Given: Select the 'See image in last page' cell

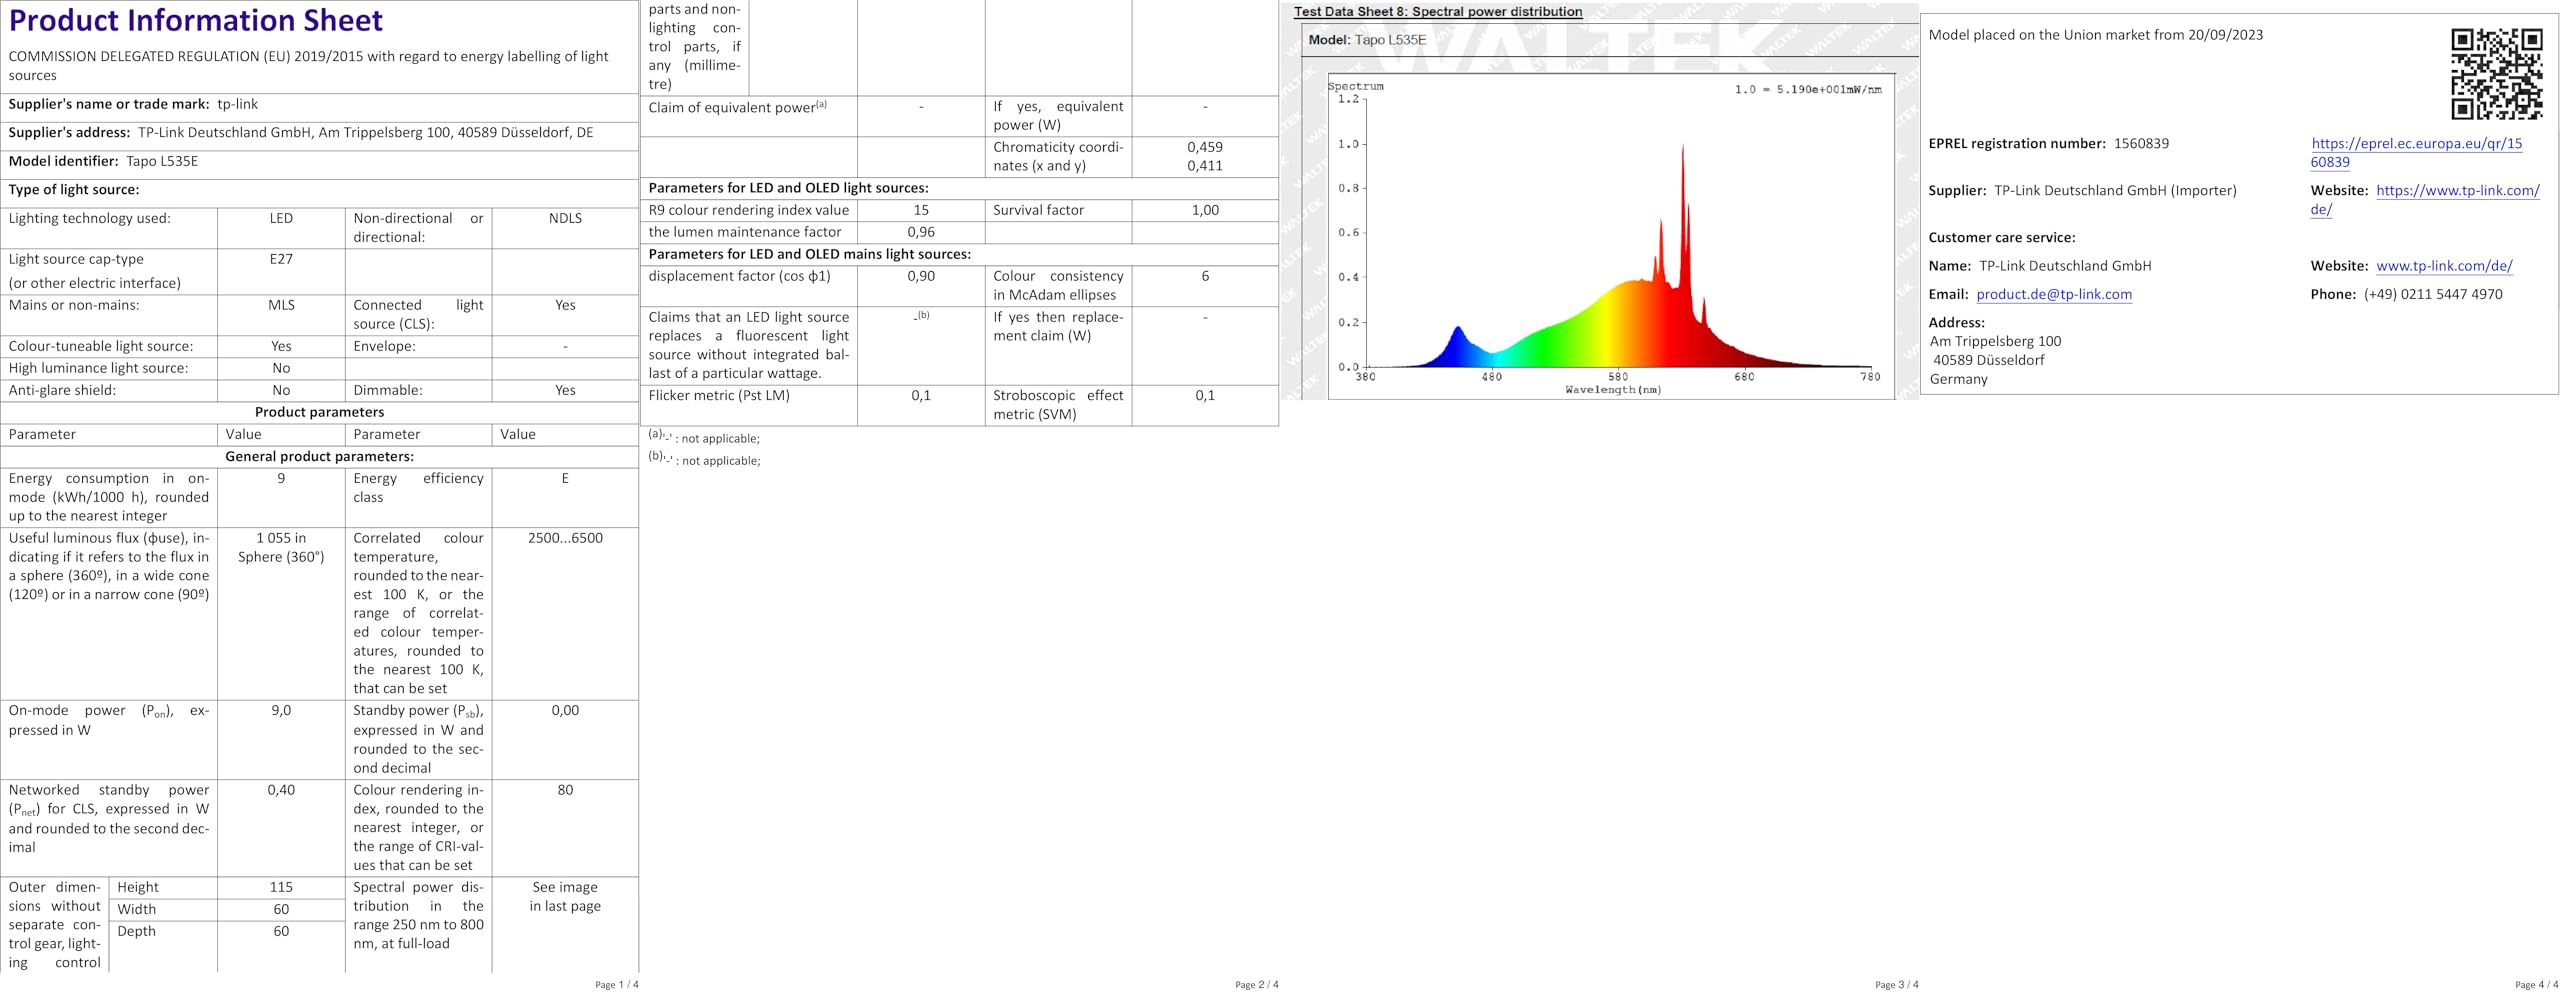Looking at the screenshot, I should tap(565, 896).
